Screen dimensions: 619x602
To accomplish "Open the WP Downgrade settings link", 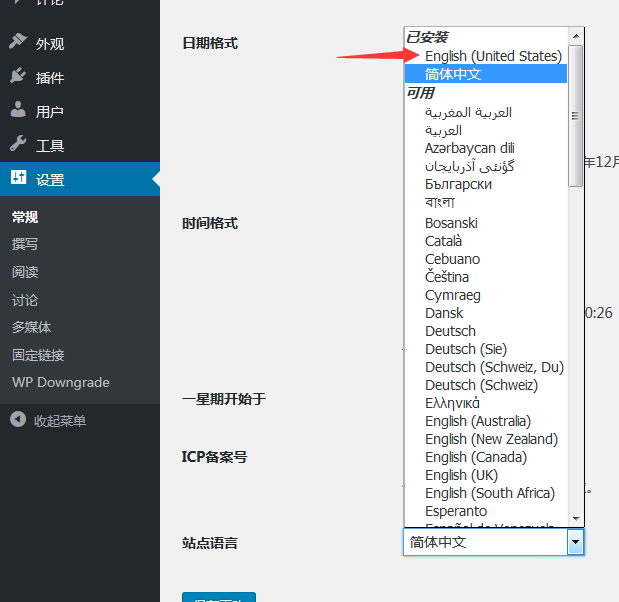I will [x=60, y=382].
